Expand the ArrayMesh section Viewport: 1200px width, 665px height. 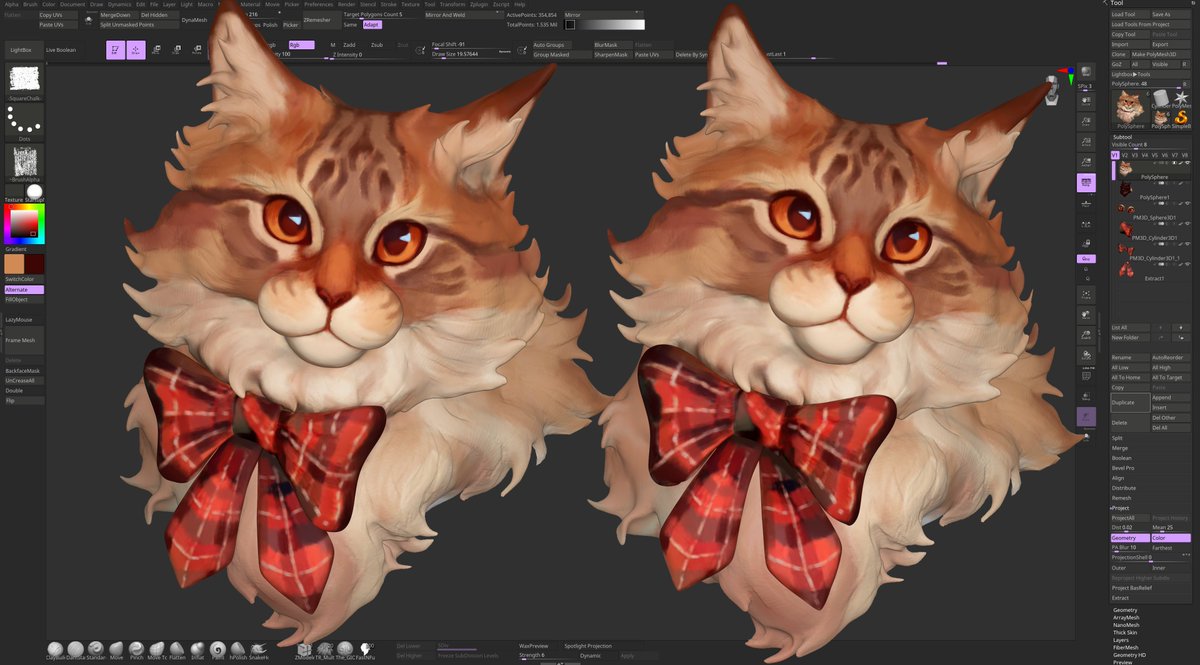click(x=1126, y=618)
